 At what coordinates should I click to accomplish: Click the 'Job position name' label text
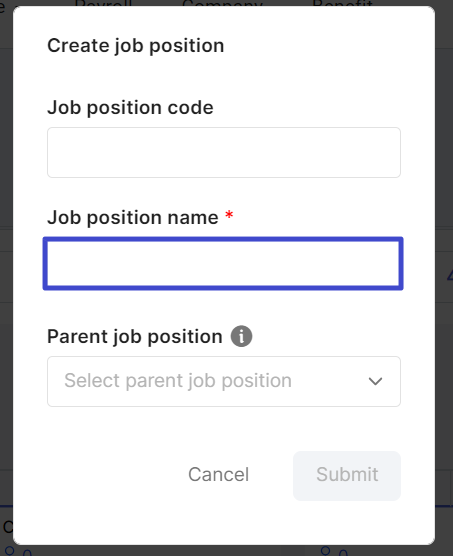pos(133,217)
